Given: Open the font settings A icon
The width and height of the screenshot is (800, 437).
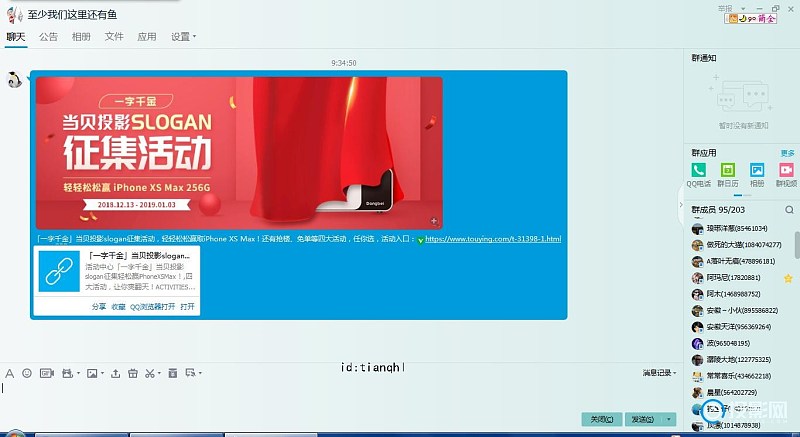Looking at the screenshot, I should coord(9,373).
